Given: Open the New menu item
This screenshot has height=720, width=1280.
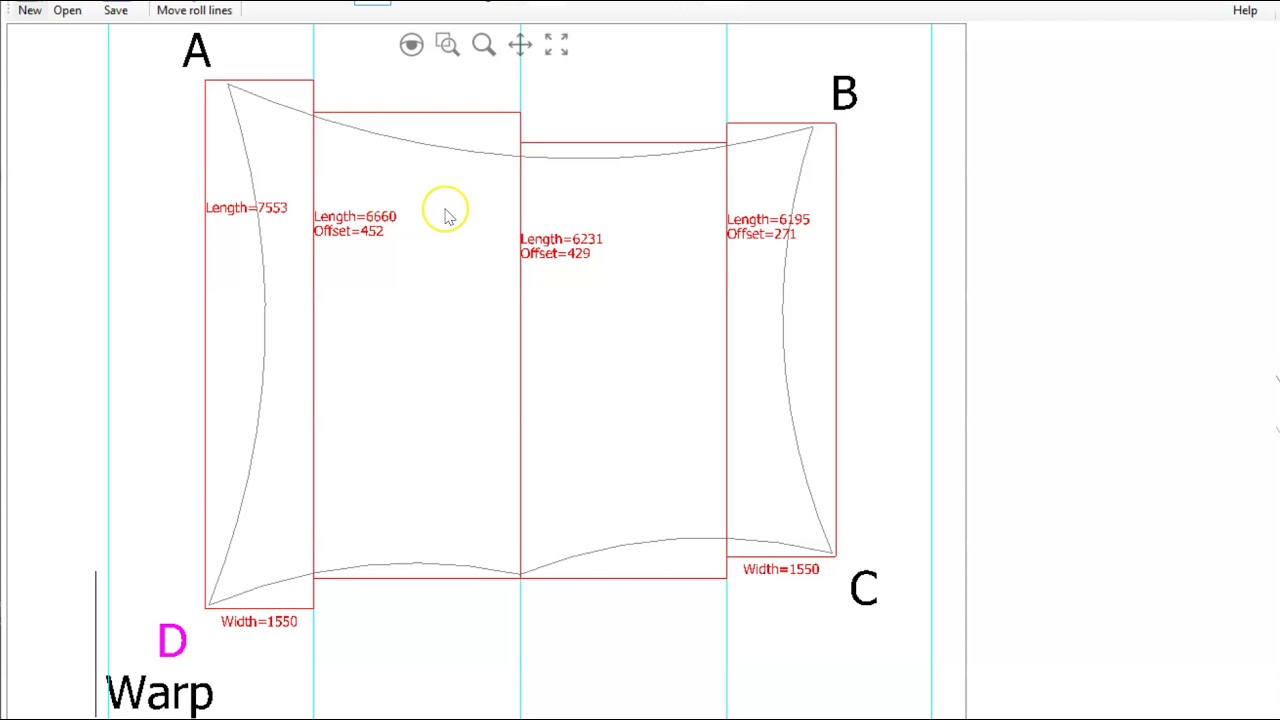Looking at the screenshot, I should tap(30, 10).
